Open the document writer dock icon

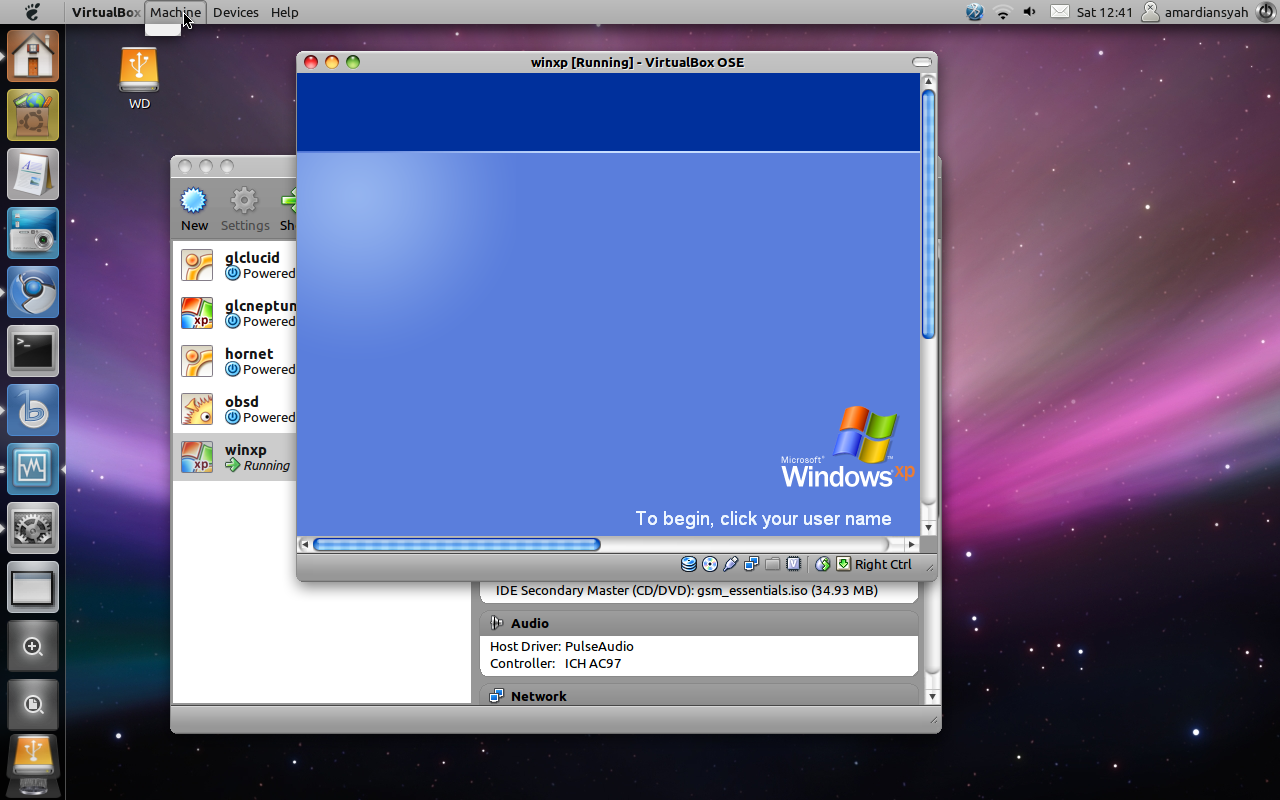point(33,174)
